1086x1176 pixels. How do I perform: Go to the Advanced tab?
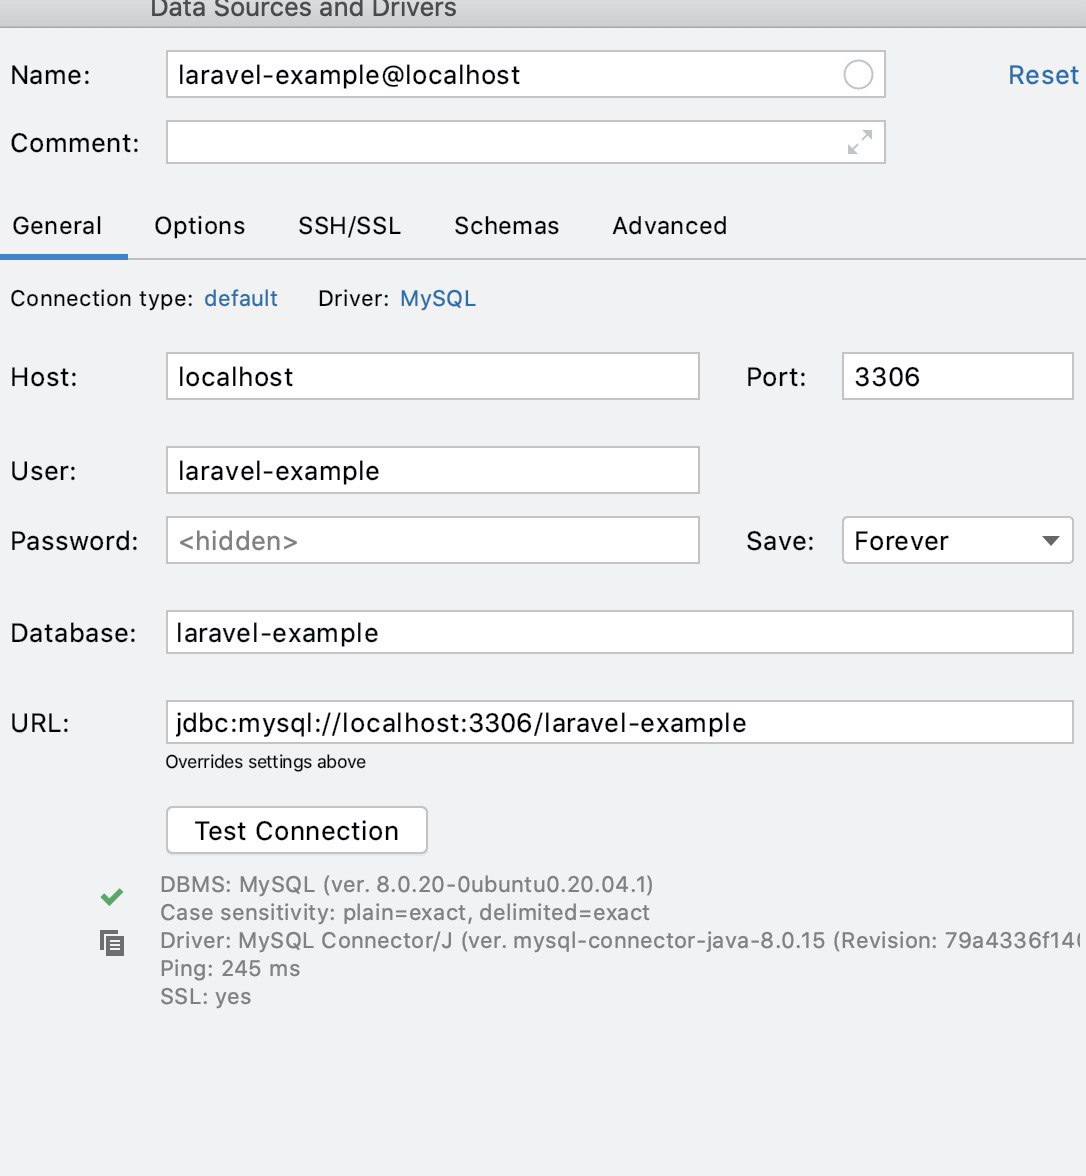670,226
